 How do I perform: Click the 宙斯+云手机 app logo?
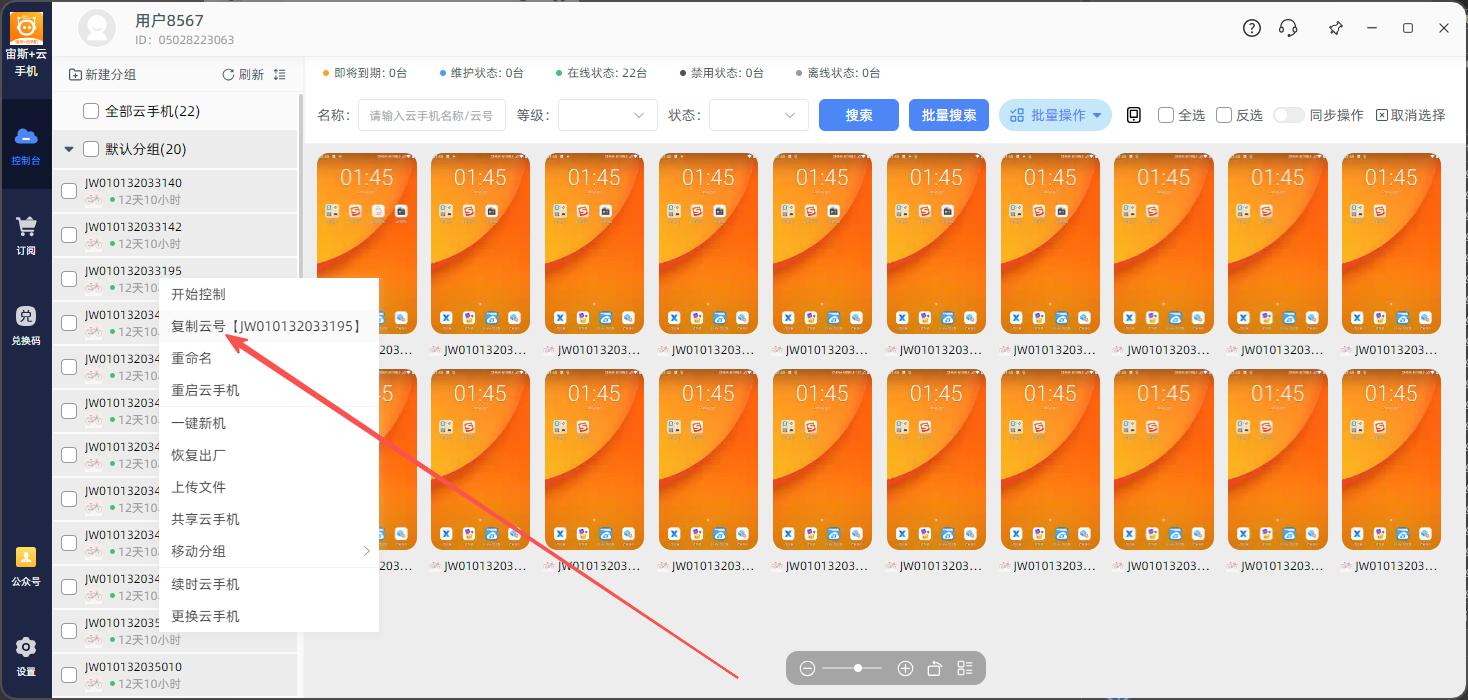[x=26, y=28]
